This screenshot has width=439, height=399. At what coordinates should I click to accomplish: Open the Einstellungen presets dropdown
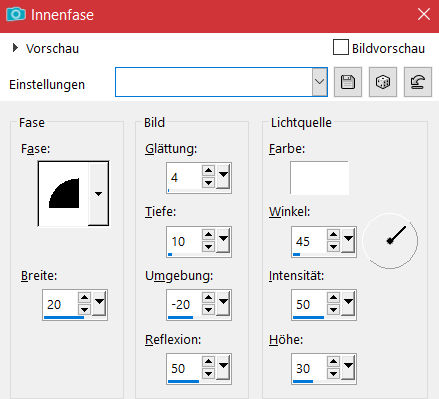coord(320,82)
